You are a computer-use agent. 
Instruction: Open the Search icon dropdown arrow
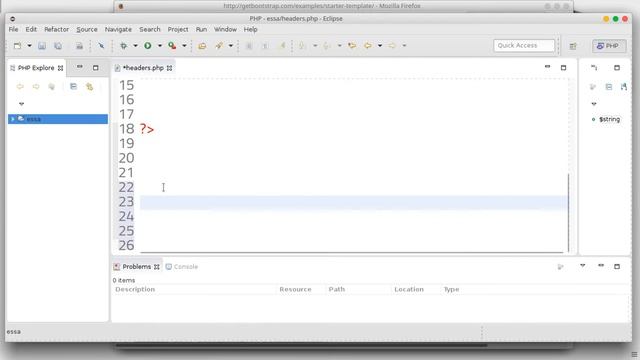tap(231, 46)
